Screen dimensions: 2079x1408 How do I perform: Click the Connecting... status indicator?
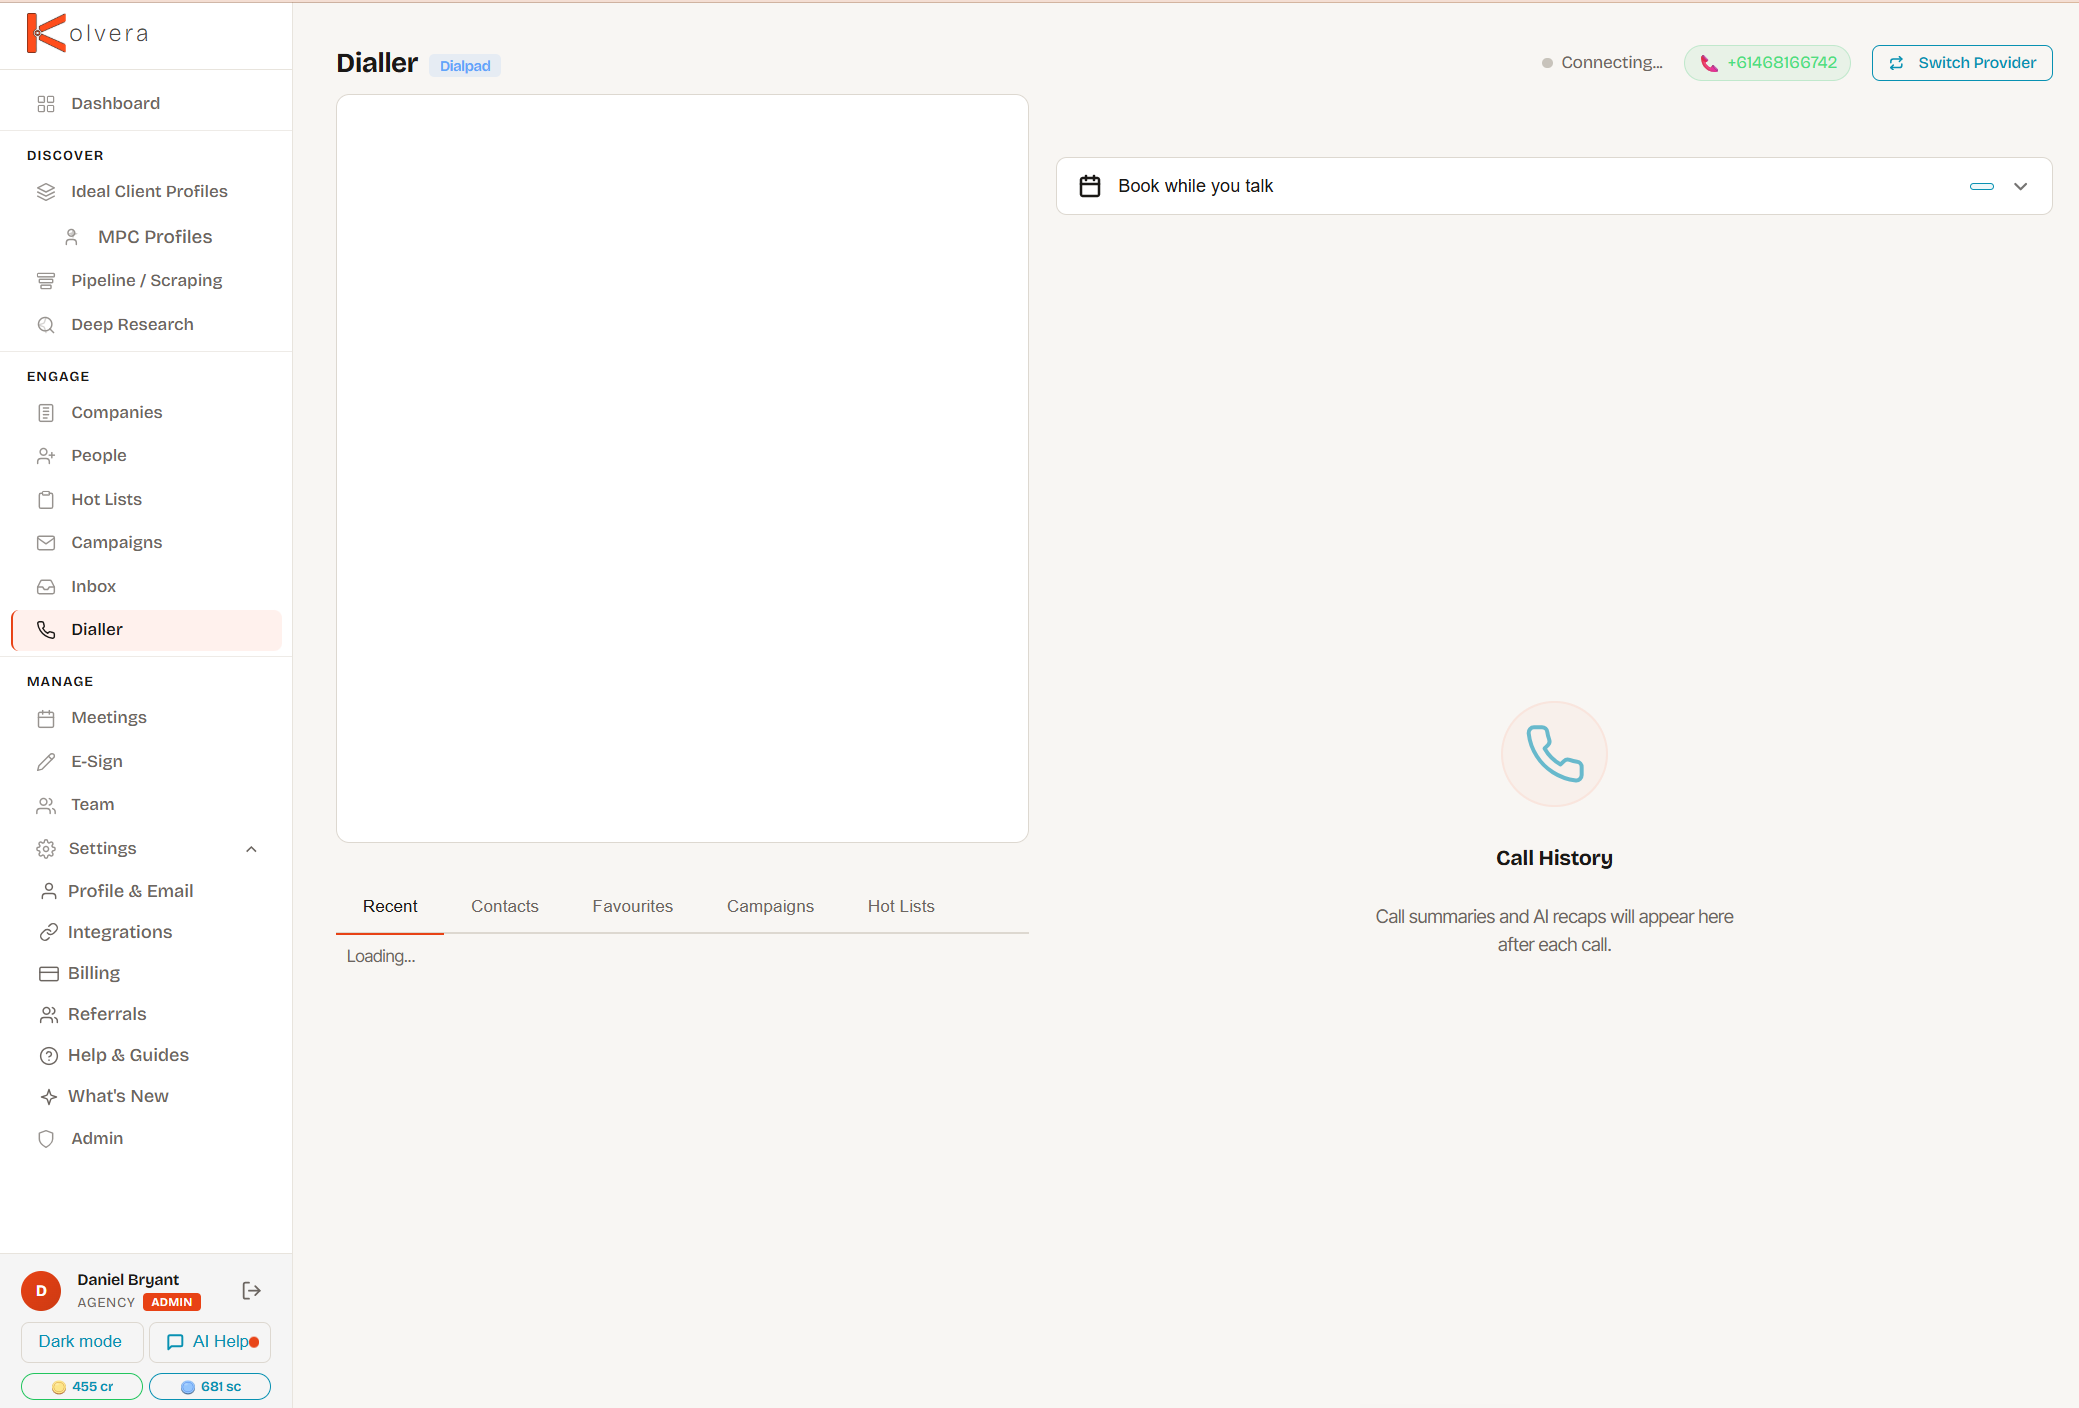click(1602, 63)
